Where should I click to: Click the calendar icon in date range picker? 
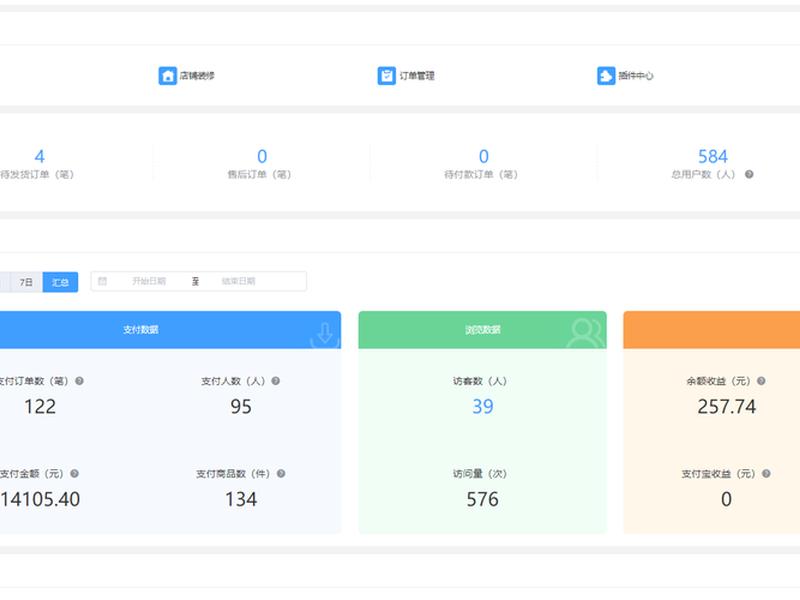coord(103,281)
